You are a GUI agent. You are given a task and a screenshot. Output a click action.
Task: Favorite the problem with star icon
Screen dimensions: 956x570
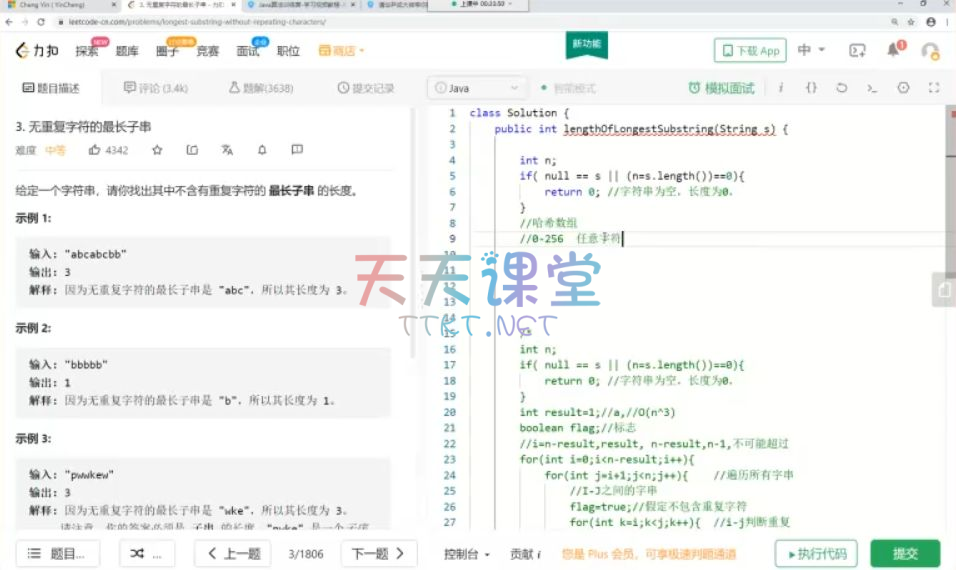pos(157,150)
